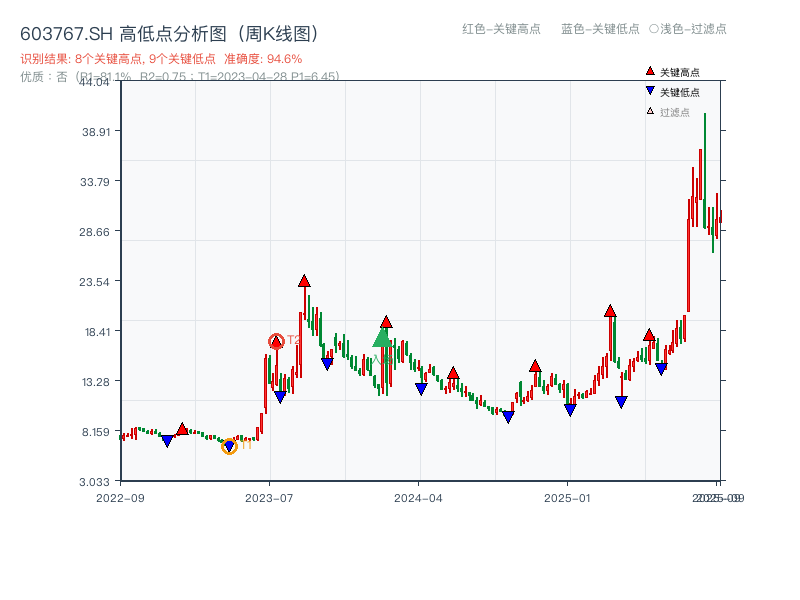The width and height of the screenshot is (800, 600).
Task: Open details on the circled T2 annotation
Action: (x=276, y=341)
